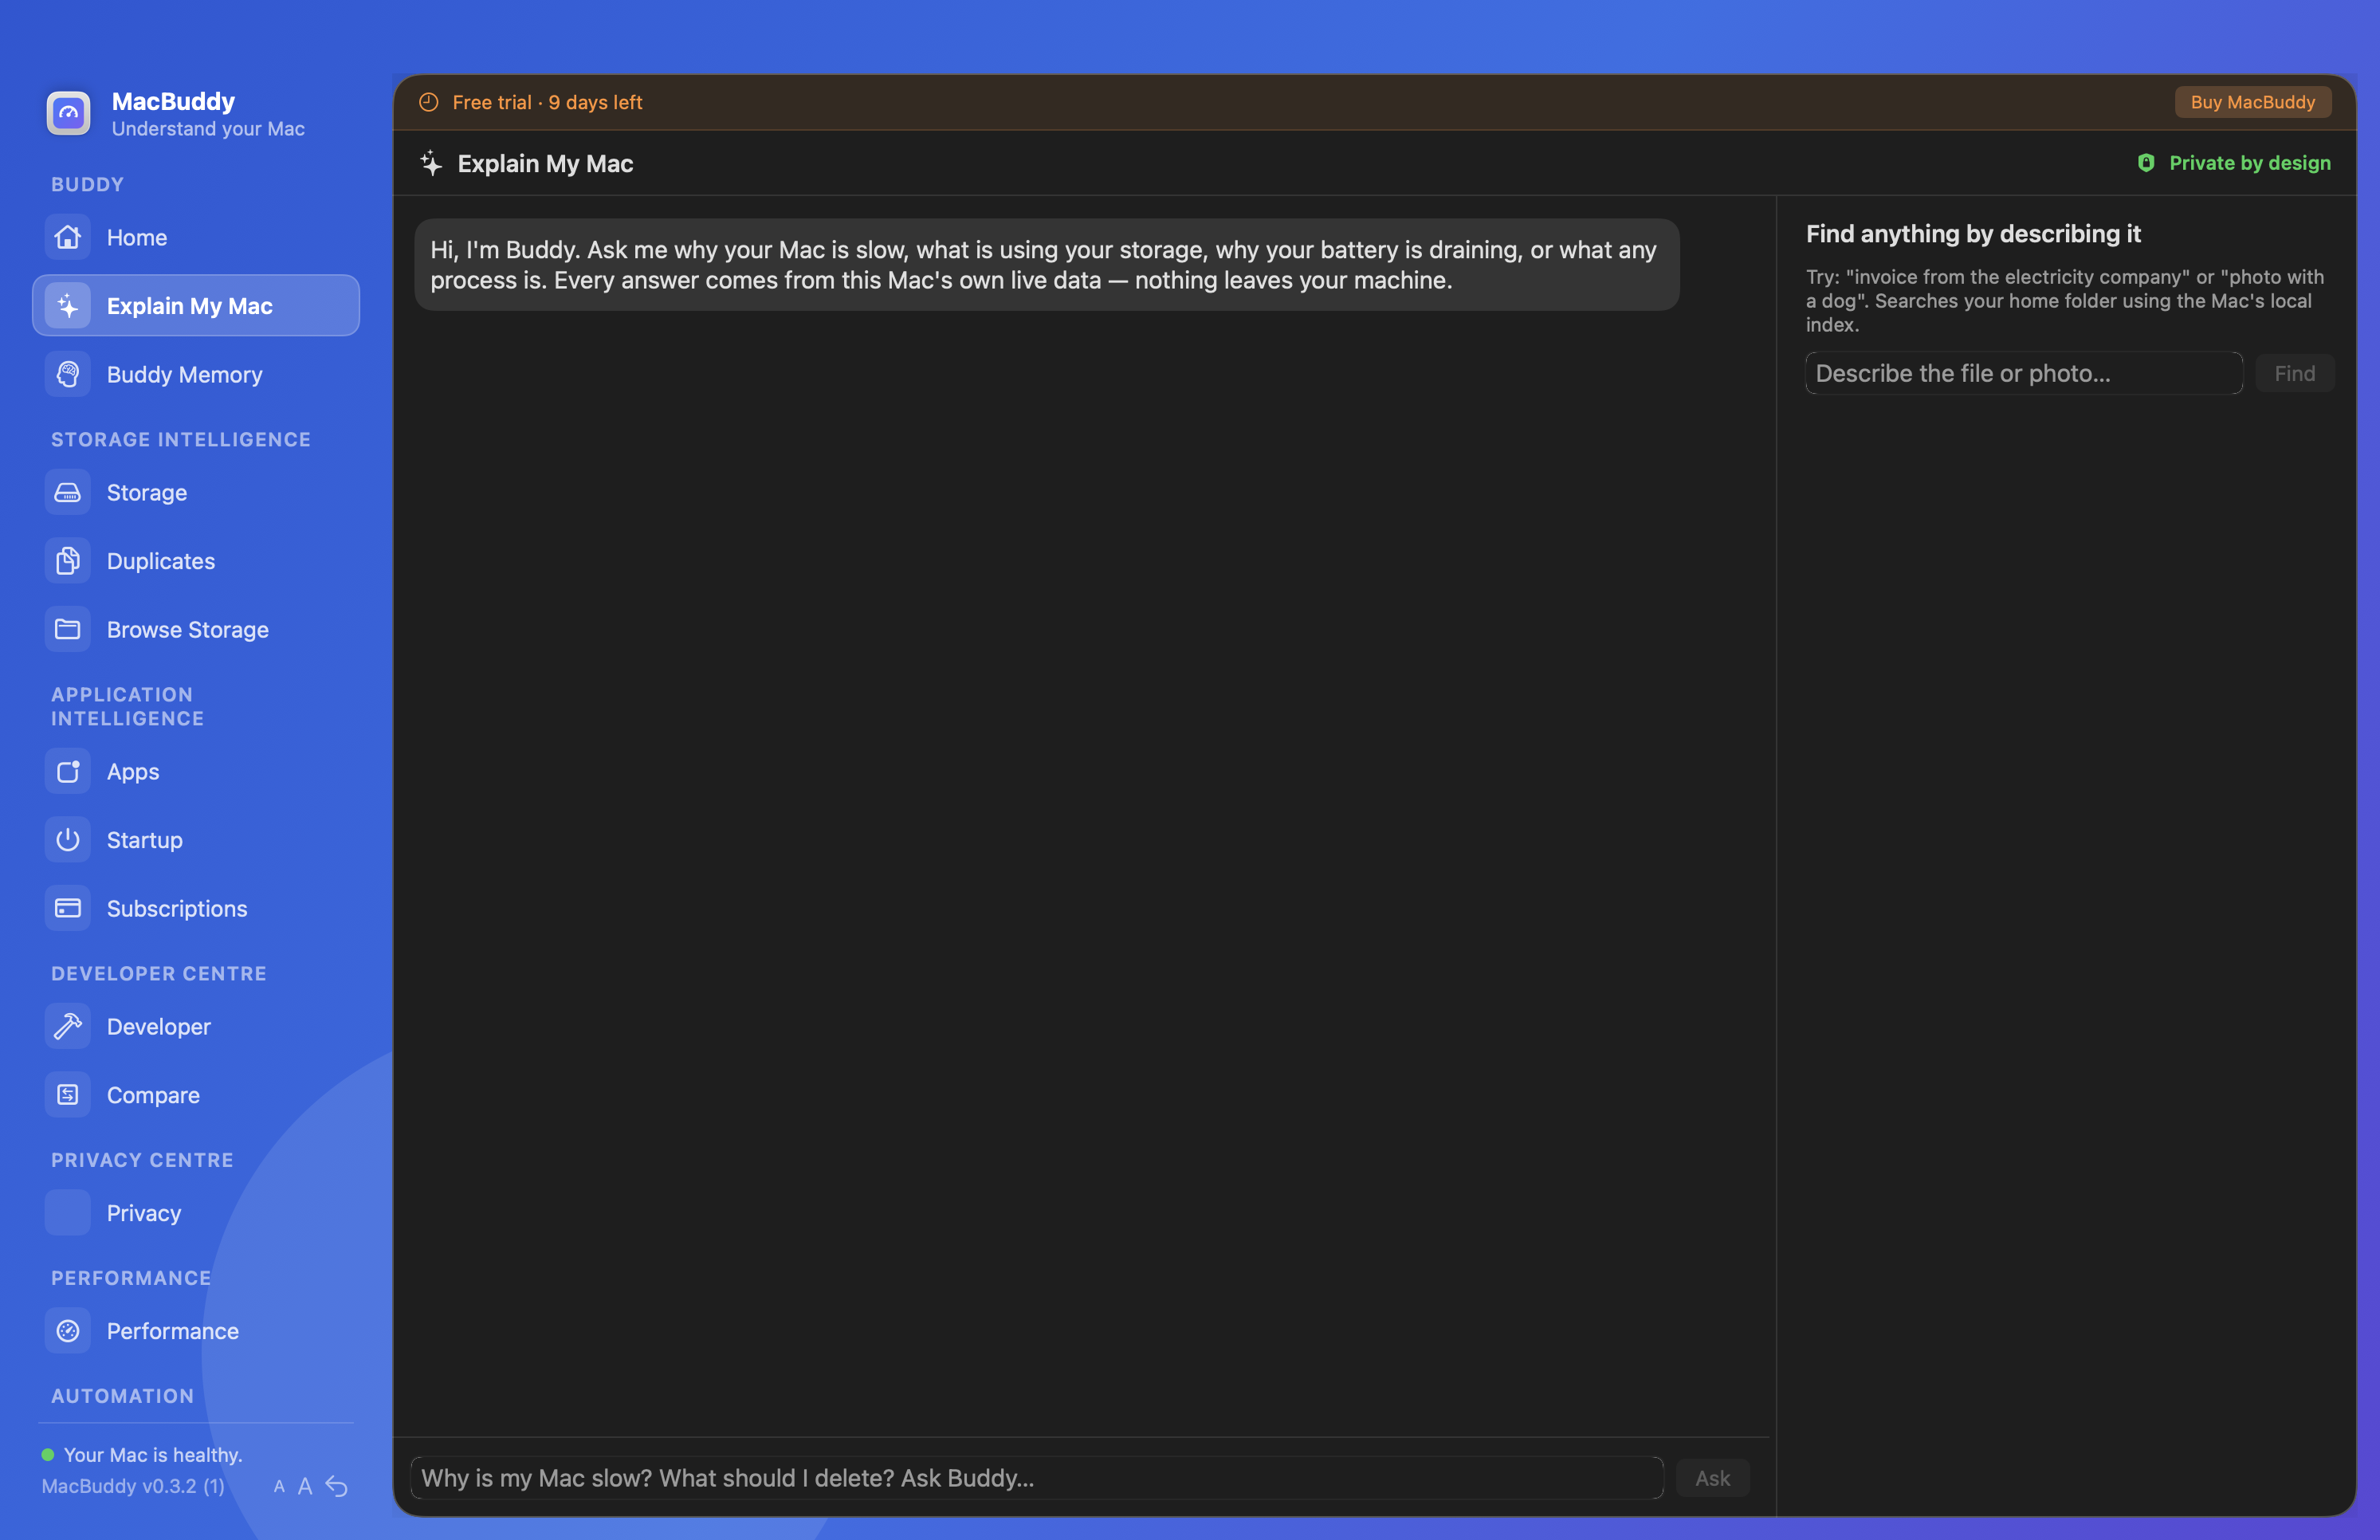This screenshot has height=1540, width=2380.
Task: Click the Buy MacBuddy button
Action: (2253, 102)
